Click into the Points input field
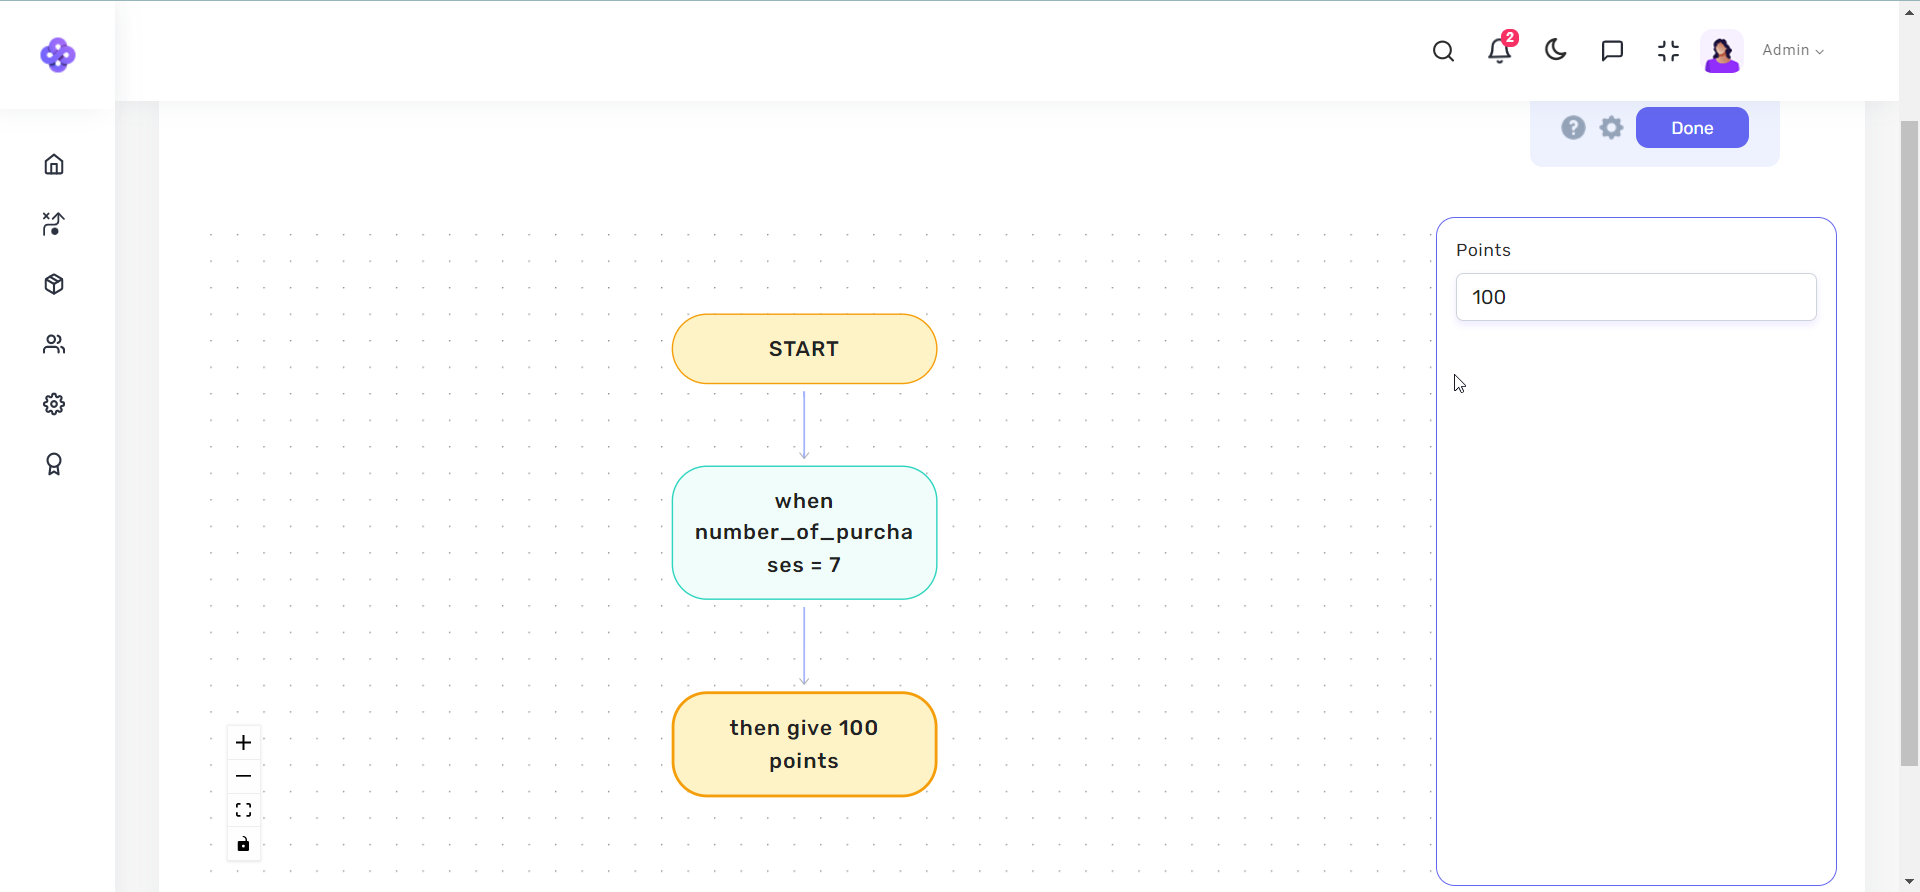 (x=1635, y=297)
